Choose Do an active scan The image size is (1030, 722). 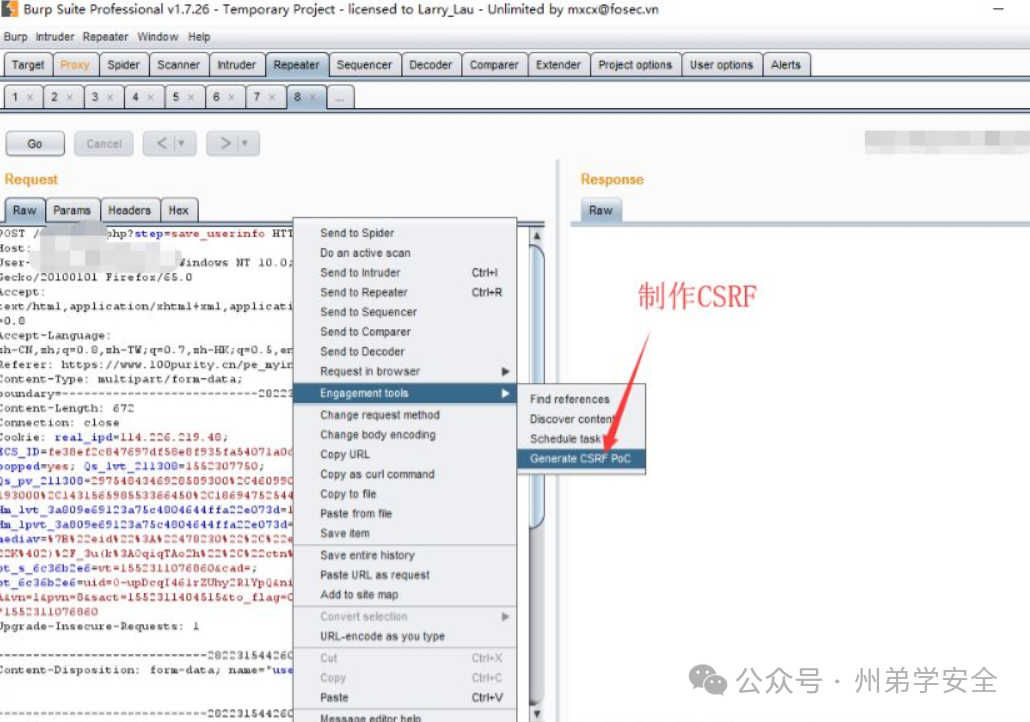[x=405, y=253]
